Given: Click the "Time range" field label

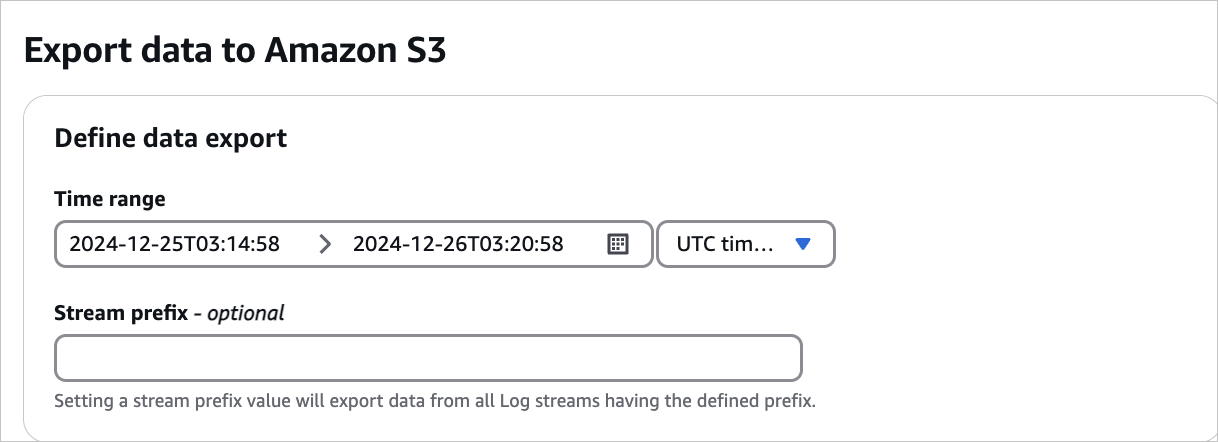Looking at the screenshot, I should point(110,199).
